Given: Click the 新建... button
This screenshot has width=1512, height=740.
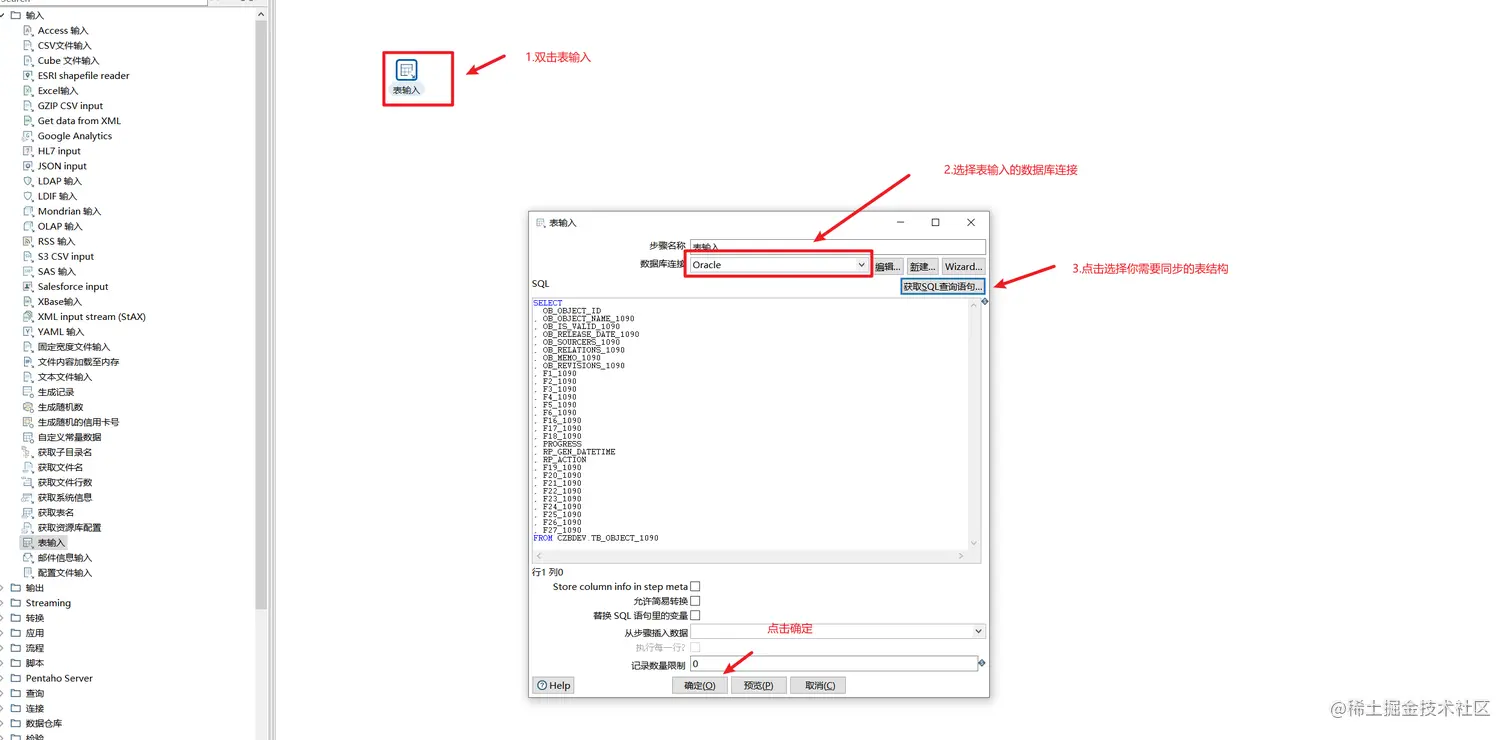Looking at the screenshot, I should click(922, 266).
